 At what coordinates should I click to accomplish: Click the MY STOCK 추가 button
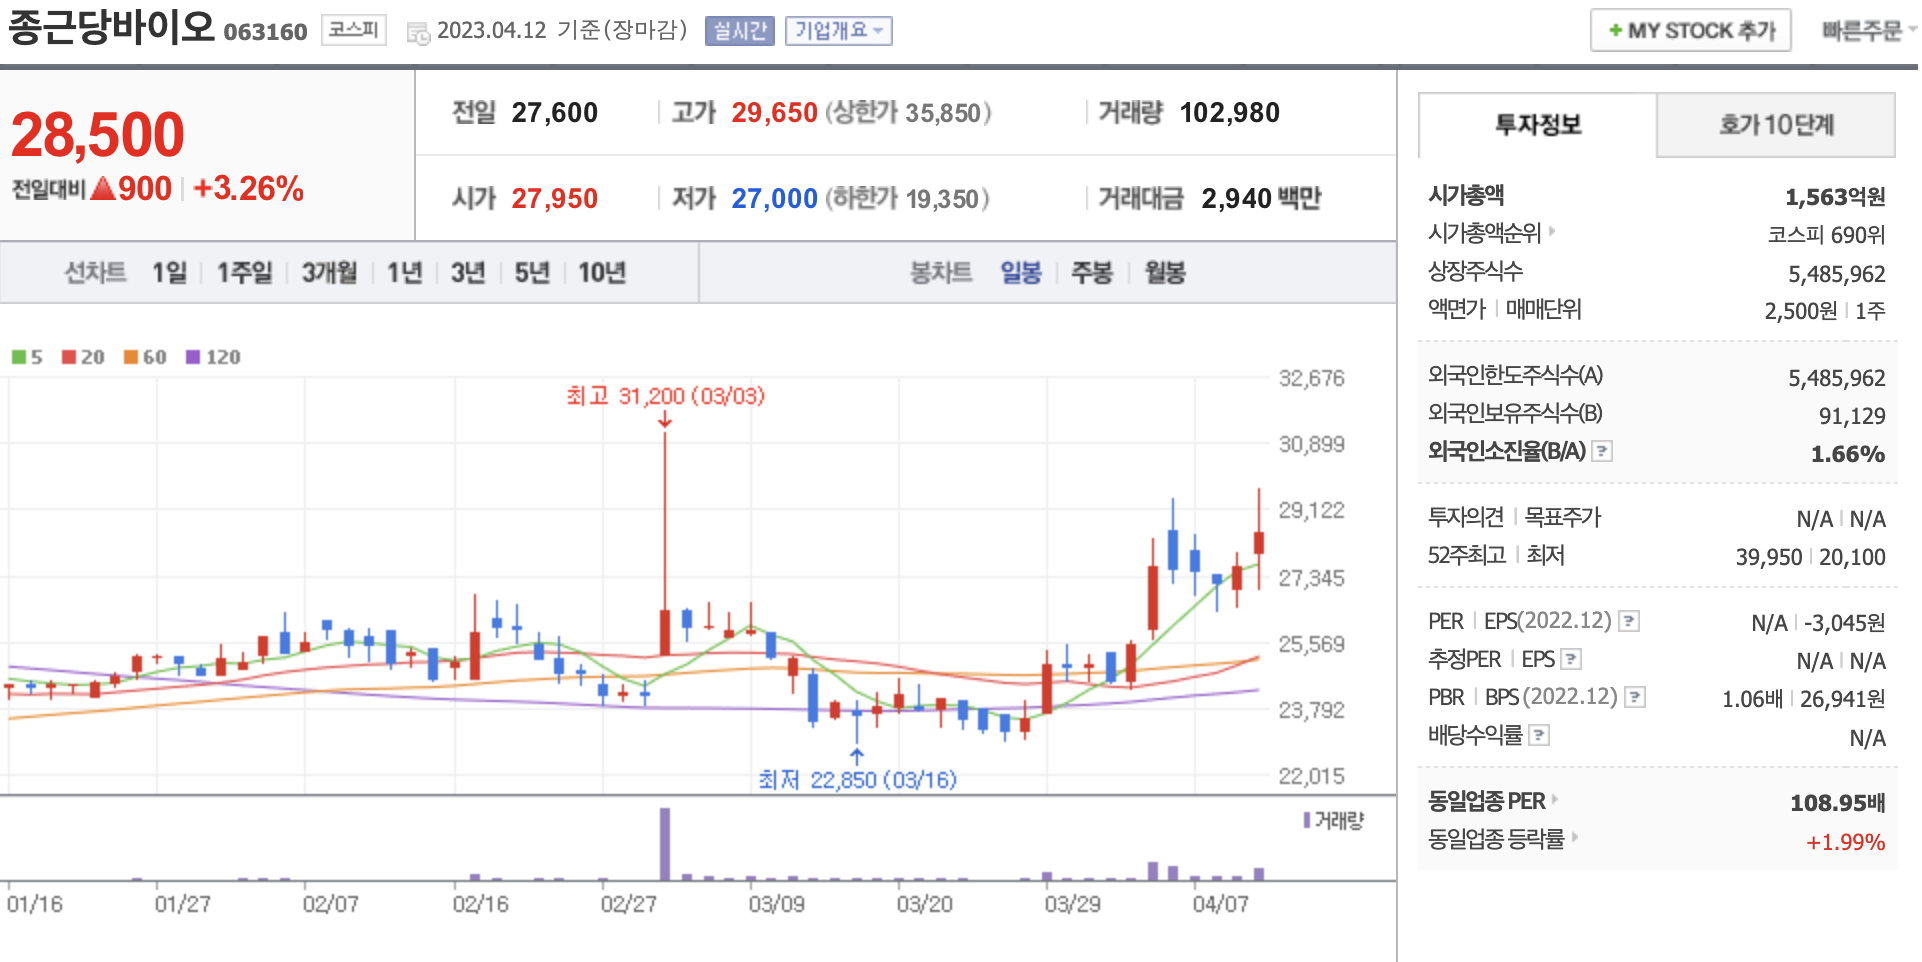click(x=1690, y=31)
